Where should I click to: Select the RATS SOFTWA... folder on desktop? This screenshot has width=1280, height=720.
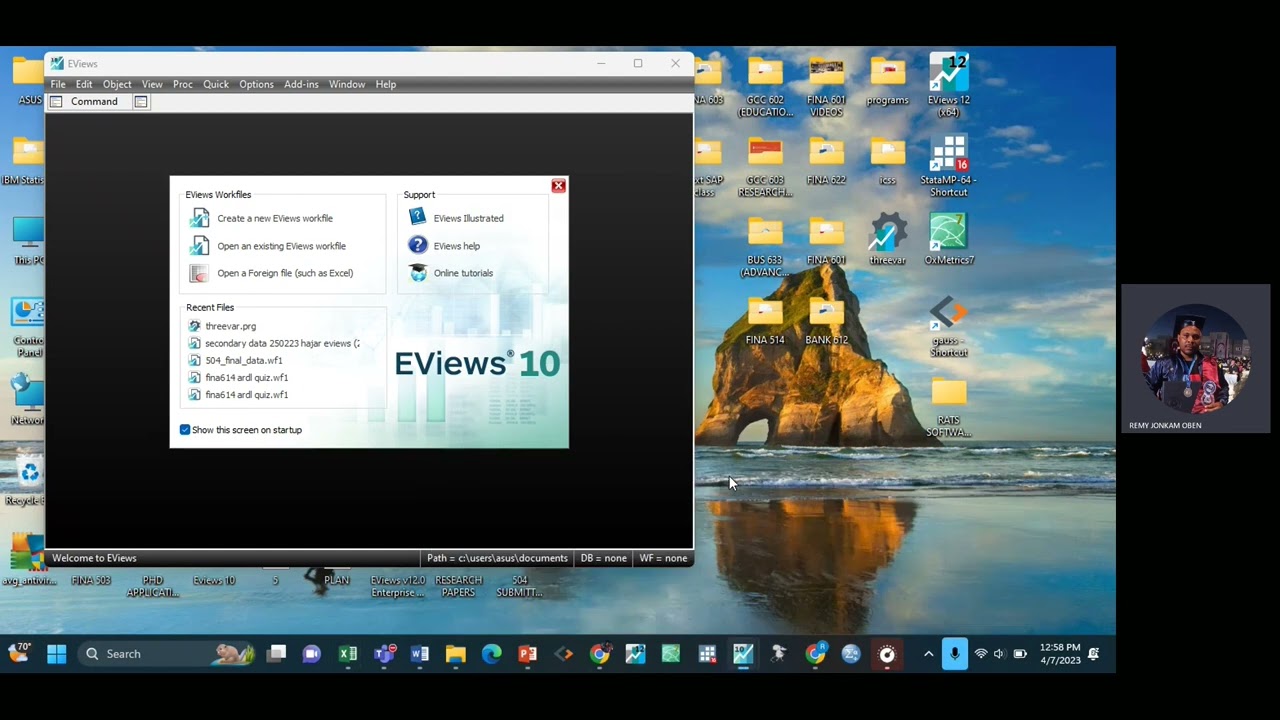tap(948, 407)
